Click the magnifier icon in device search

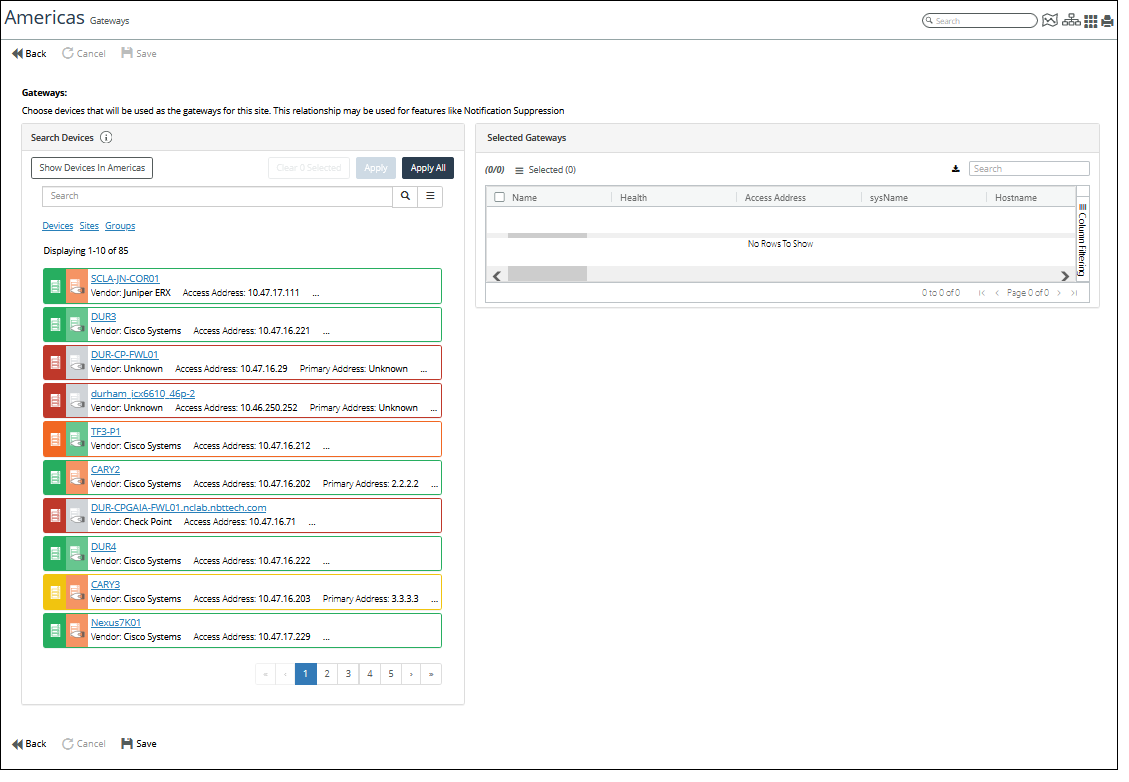(x=405, y=196)
